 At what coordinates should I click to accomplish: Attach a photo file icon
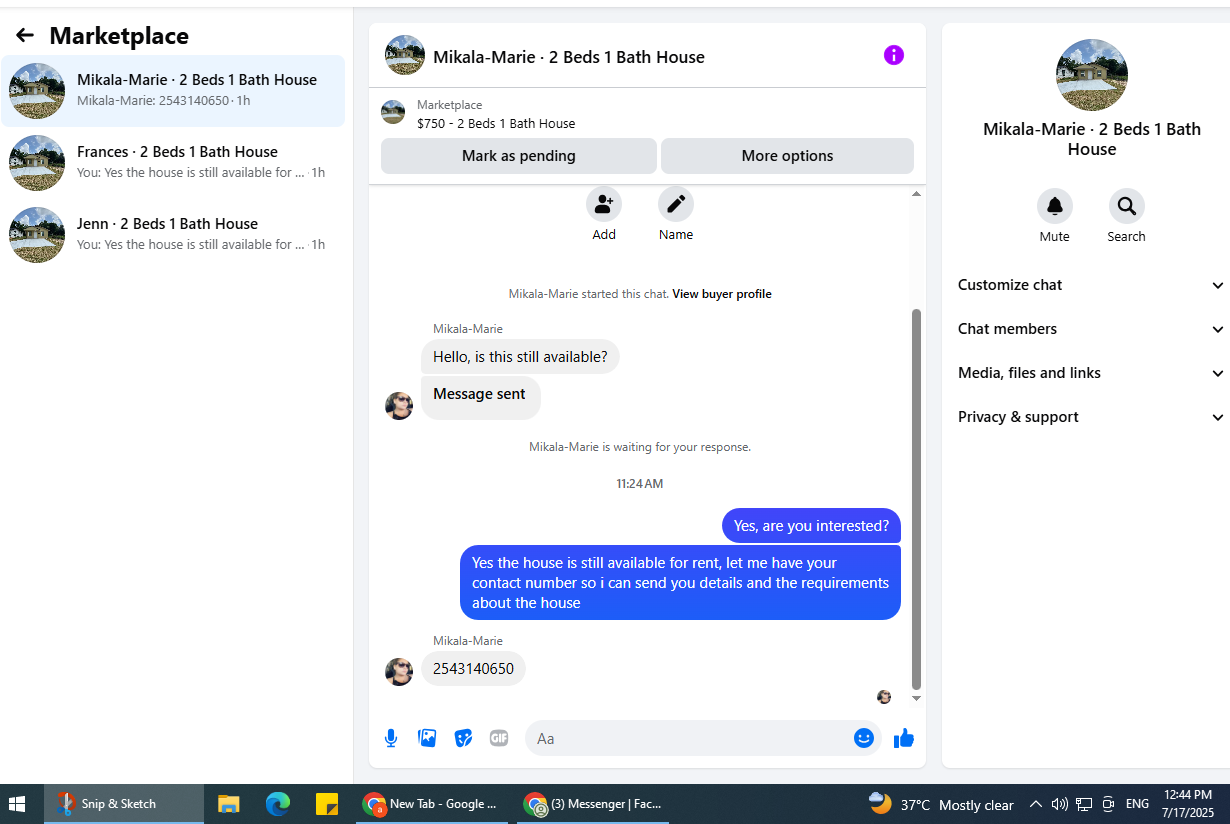(427, 738)
